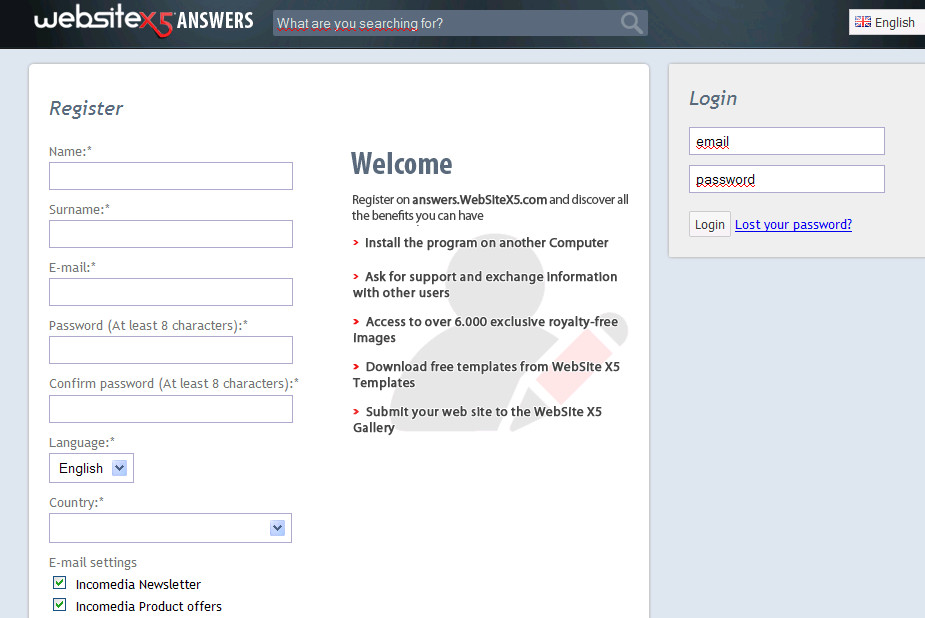
Task: Click the Incomedia Newsletter label text
Action: point(138,584)
